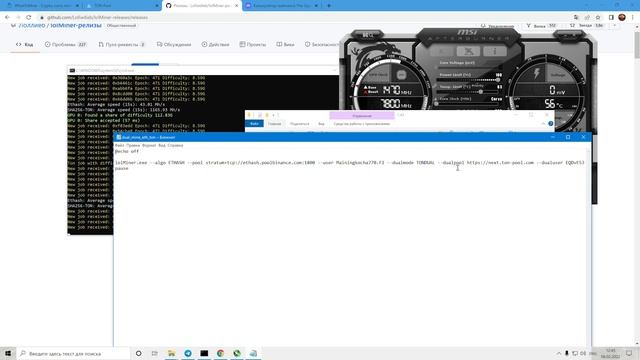The image size is (640, 360).
Task: Bookmark the page with the star icon
Action: coord(598,18)
